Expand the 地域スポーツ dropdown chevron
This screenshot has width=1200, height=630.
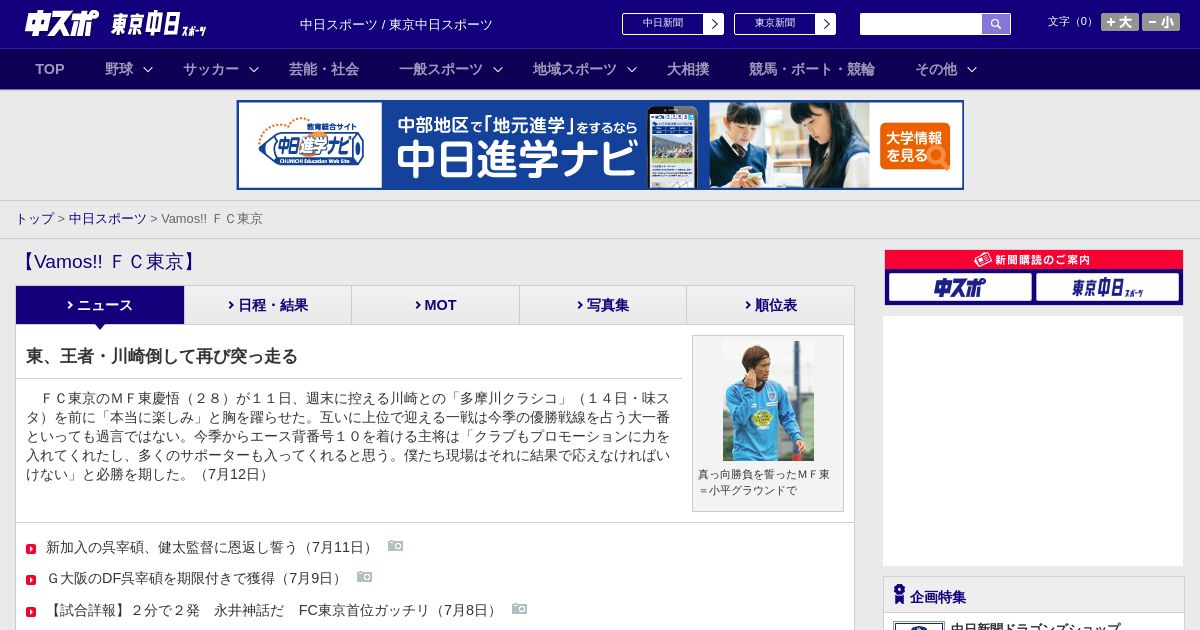click(x=632, y=69)
